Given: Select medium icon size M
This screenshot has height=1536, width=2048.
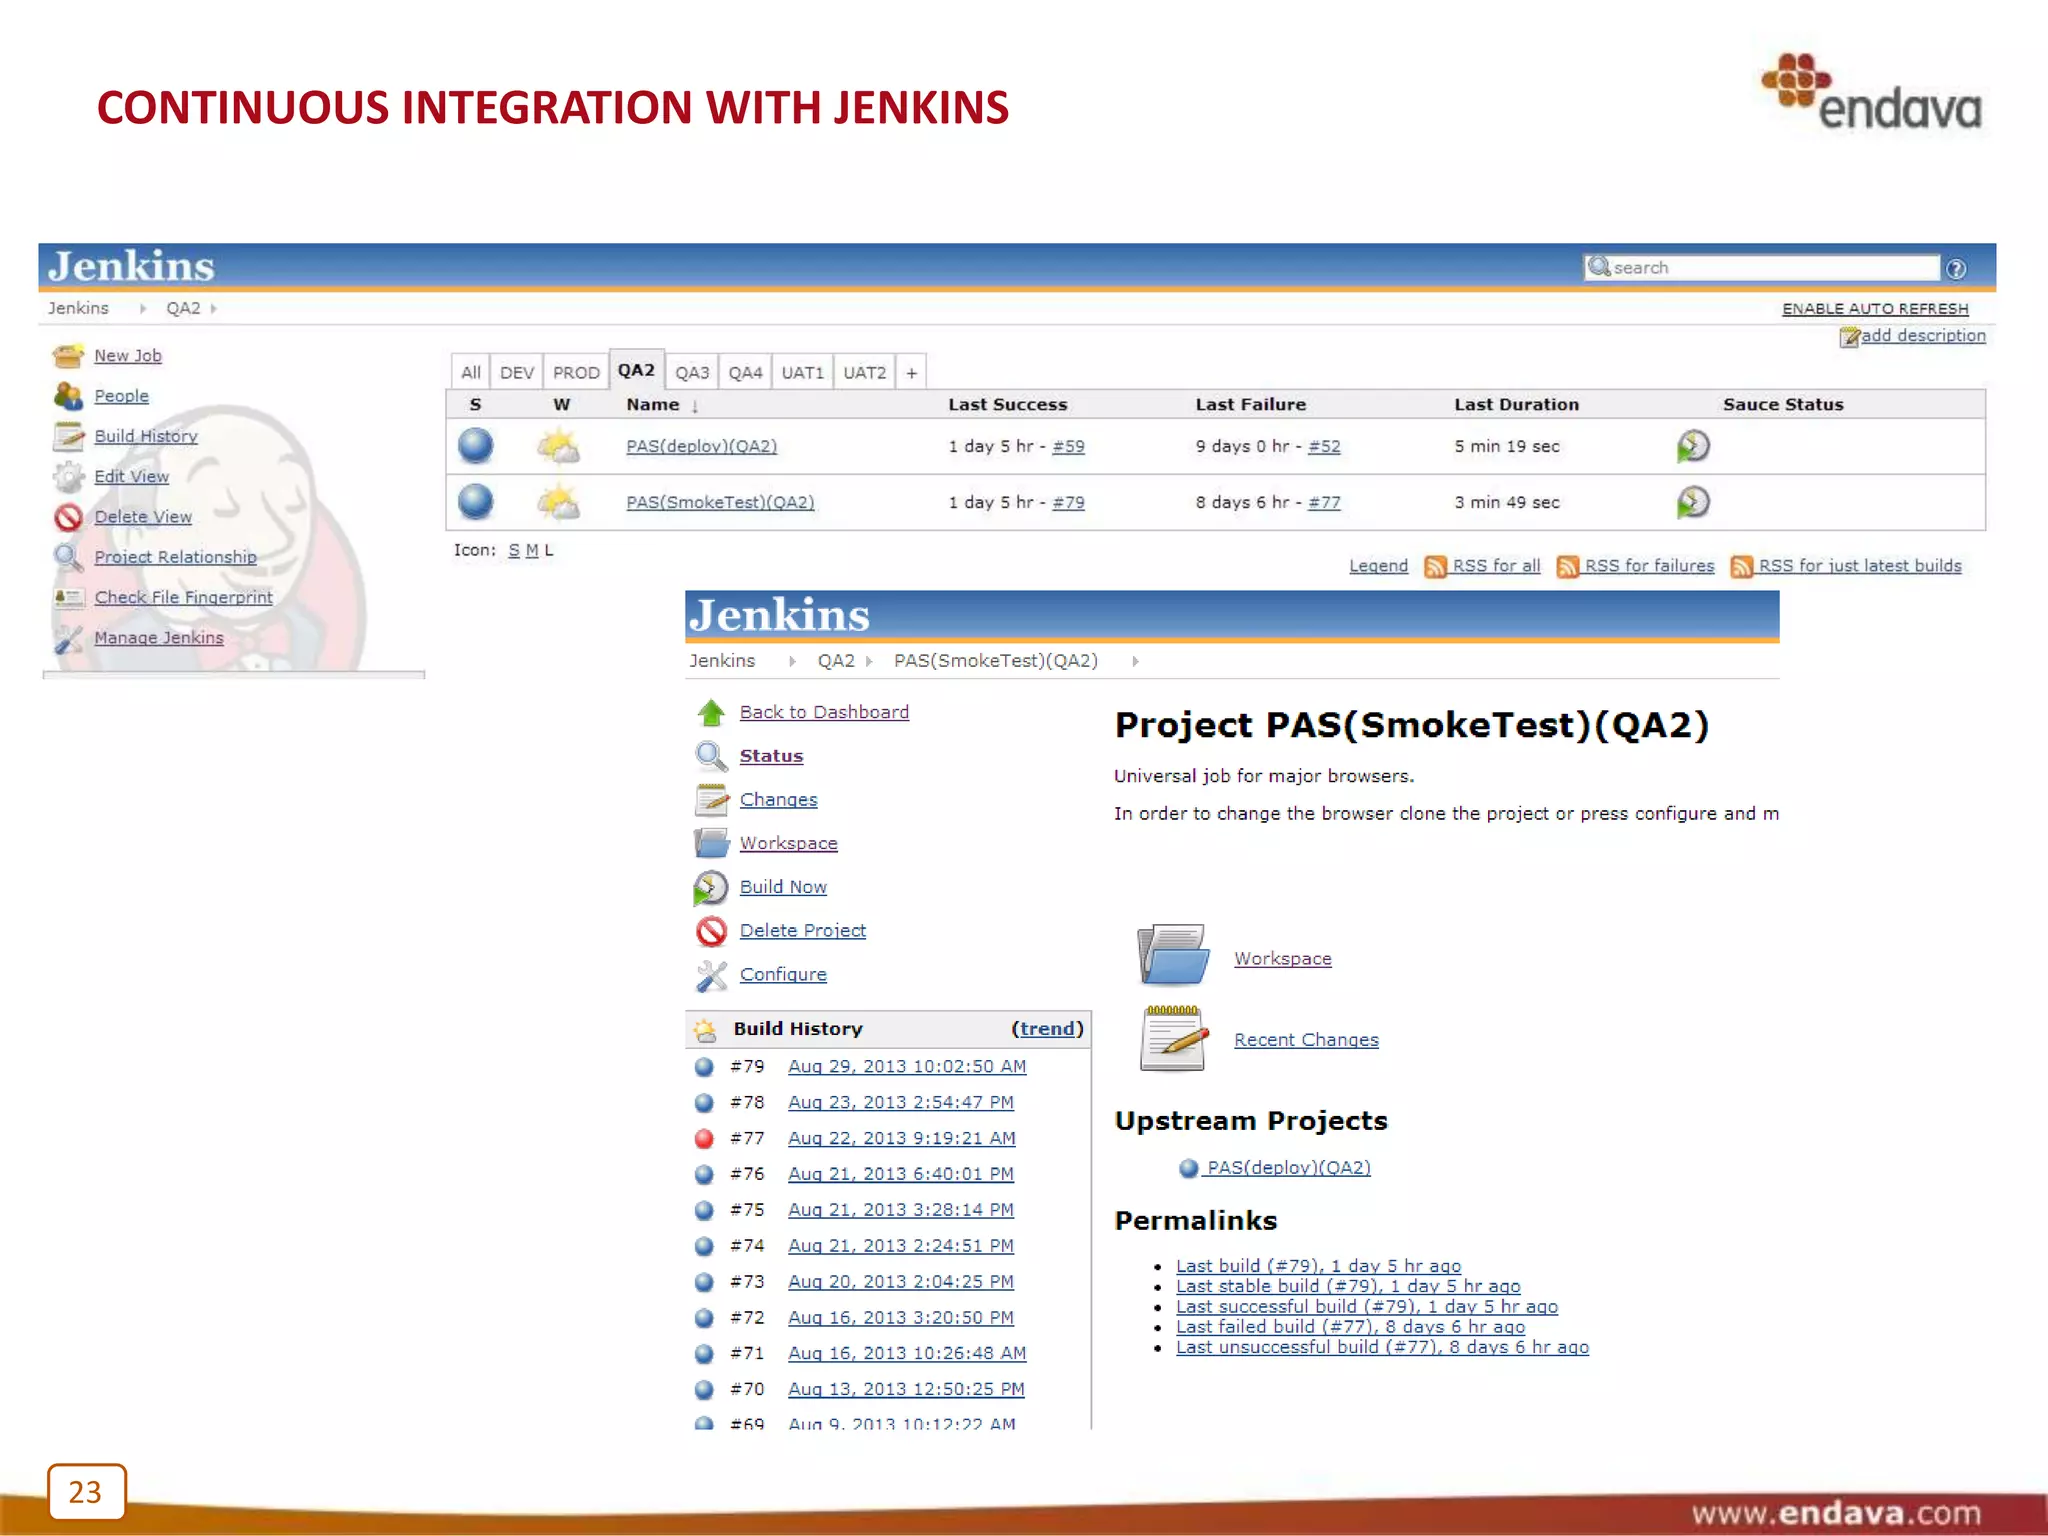Looking at the screenshot, I should point(532,551).
